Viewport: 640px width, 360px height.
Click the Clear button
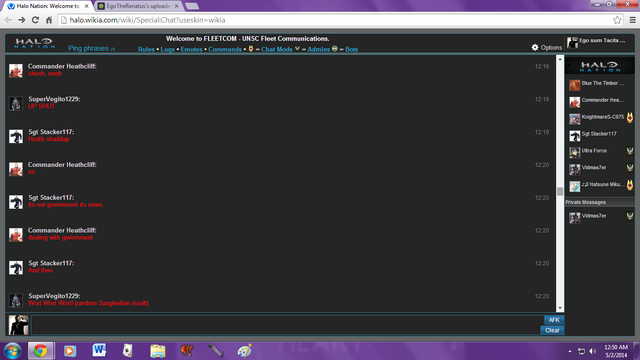click(x=552, y=330)
